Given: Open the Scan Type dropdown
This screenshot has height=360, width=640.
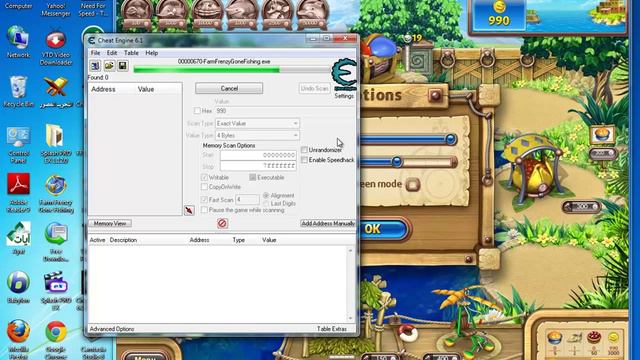Looking at the screenshot, I should tap(257, 123).
